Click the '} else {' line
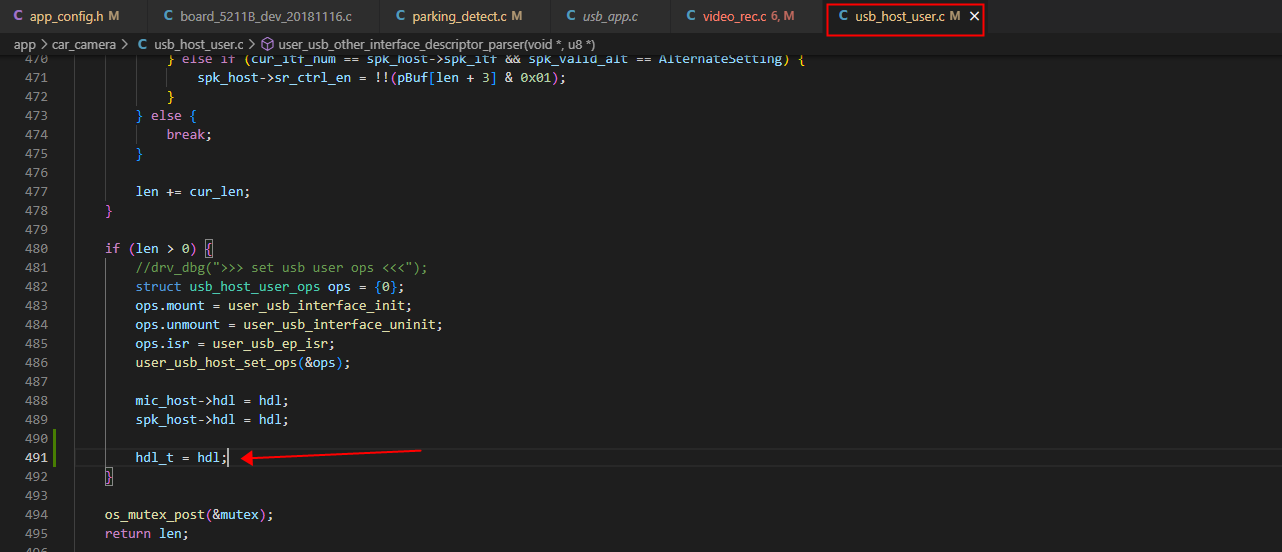Image resolution: width=1282 pixels, height=552 pixels. (166, 116)
